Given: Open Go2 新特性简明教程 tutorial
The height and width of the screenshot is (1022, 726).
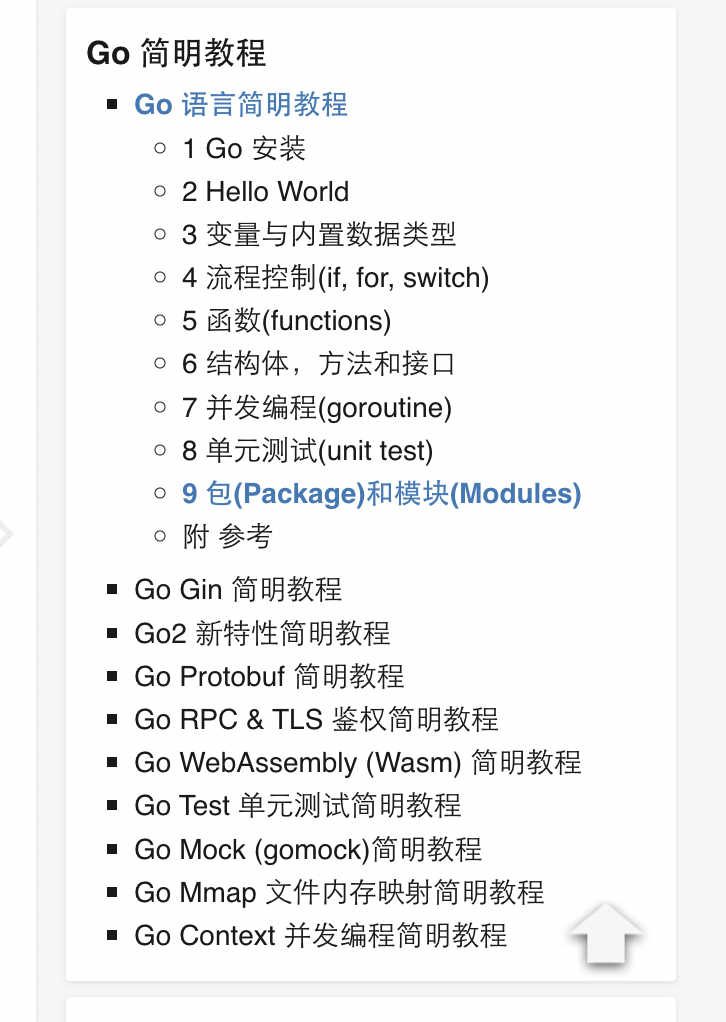Looking at the screenshot, I should pyautogui.click(x=262, y=634).
